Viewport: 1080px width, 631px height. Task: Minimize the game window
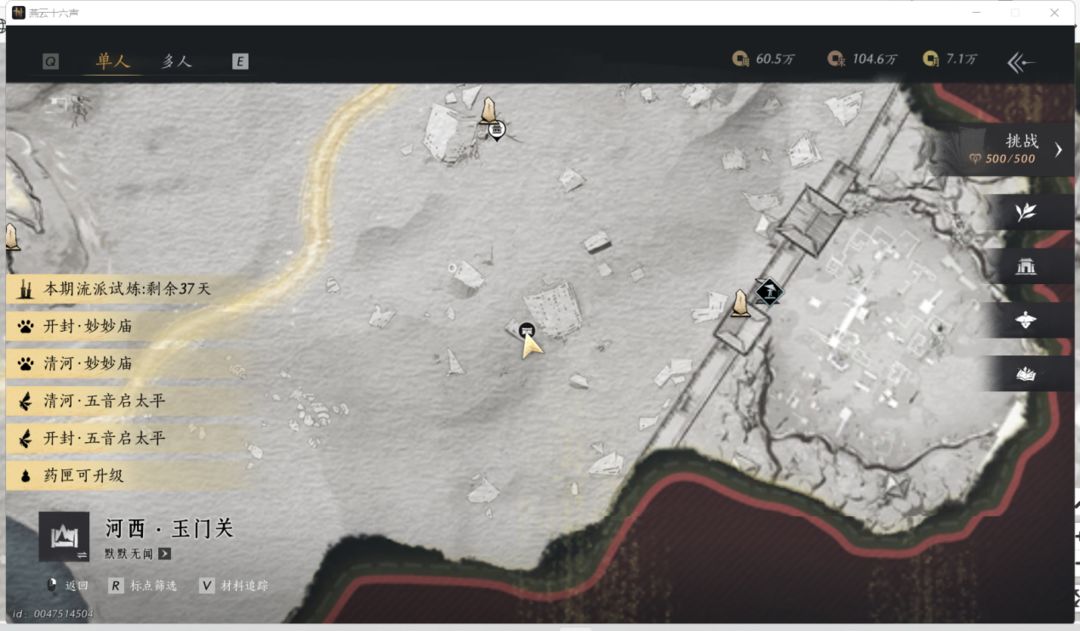tap(976, 12)
